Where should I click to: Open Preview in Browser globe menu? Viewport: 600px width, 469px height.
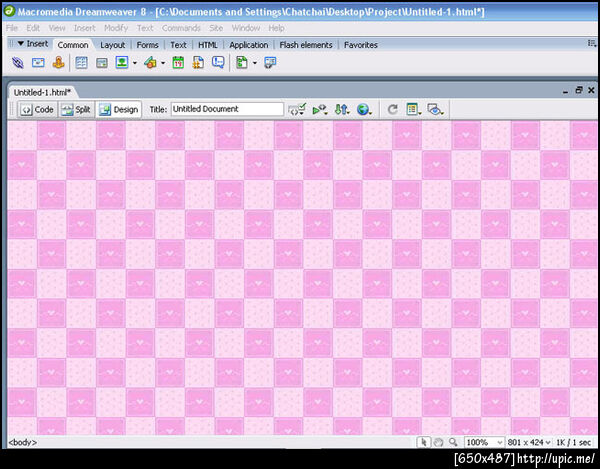coord(364,110)
